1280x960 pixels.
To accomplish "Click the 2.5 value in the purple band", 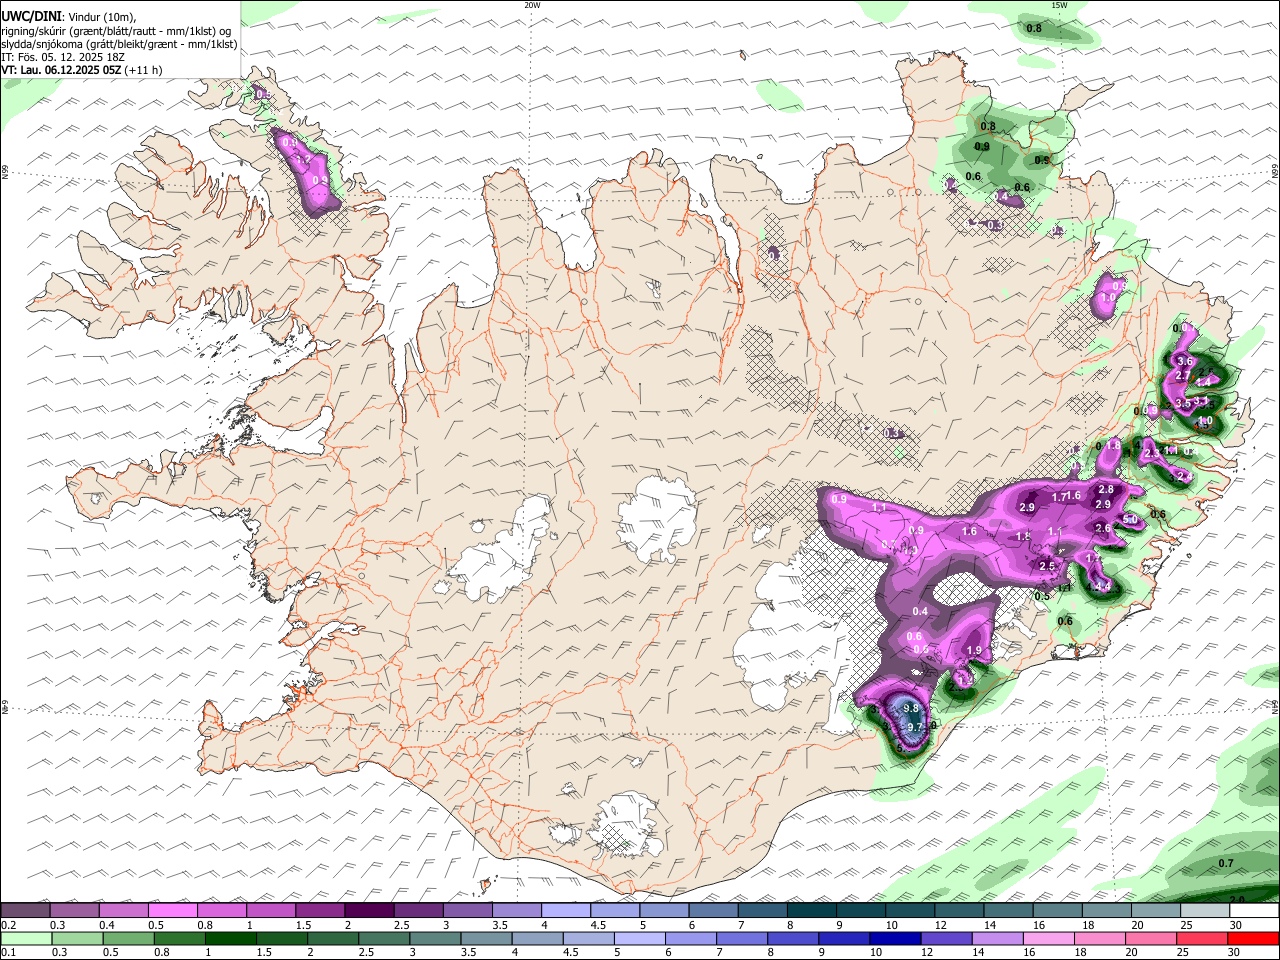I will point(1047,566).
